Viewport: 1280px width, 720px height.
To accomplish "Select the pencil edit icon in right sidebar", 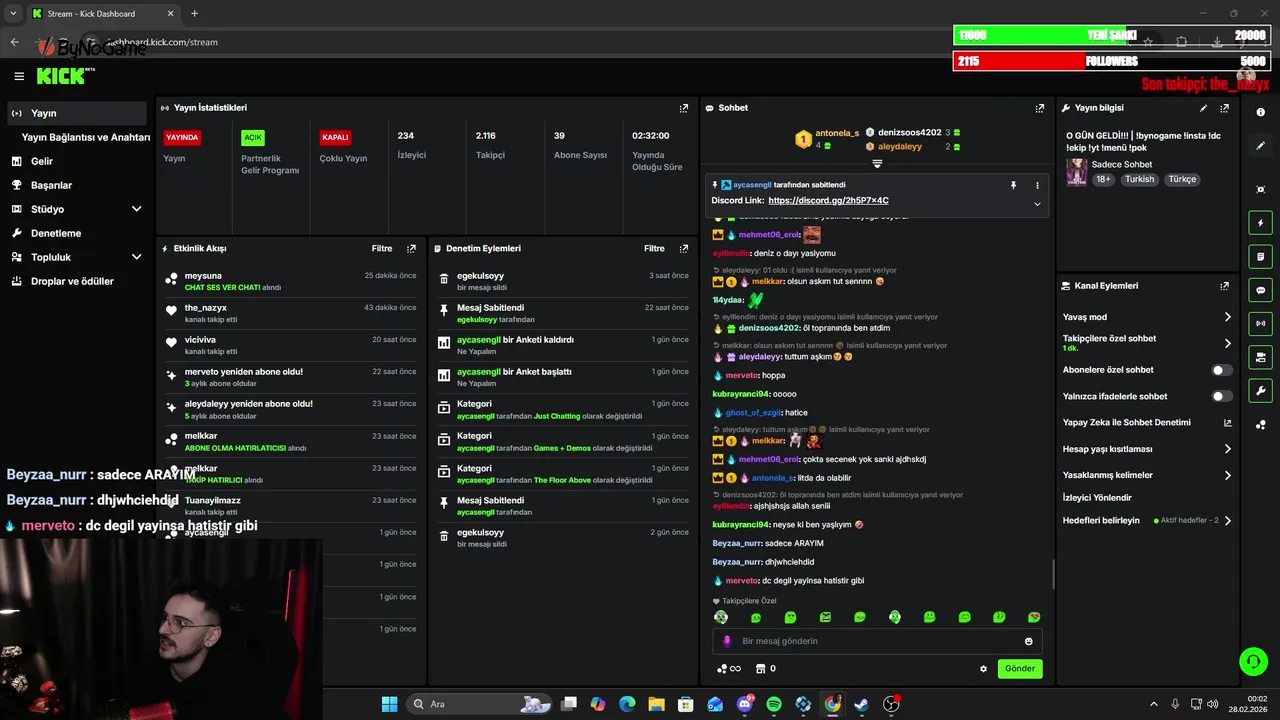I will [x=1260, y=146].
